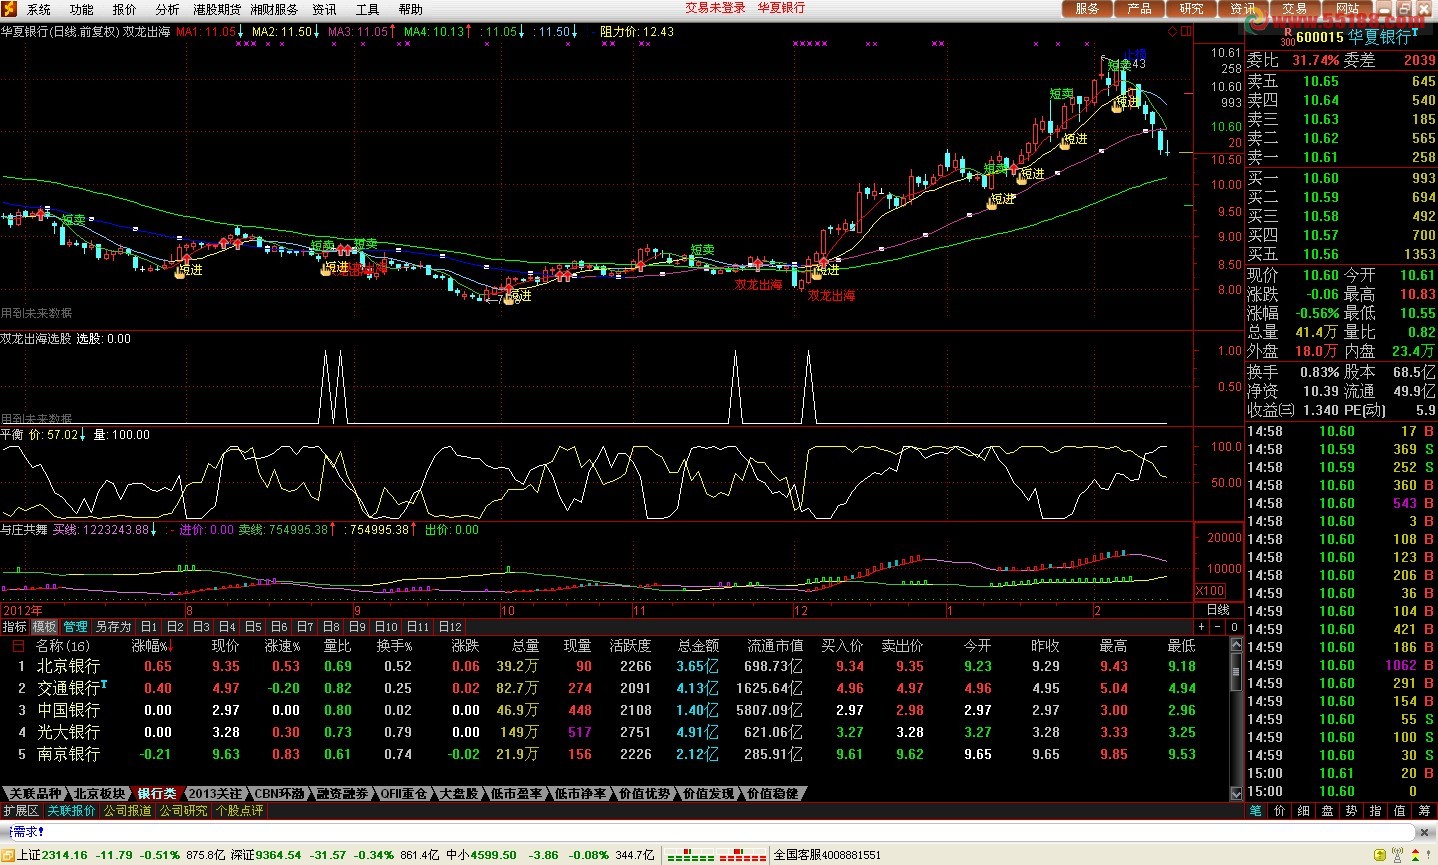Click the minus button on the chart toolbar
1438x865 pixels.
click(1218, 627)
